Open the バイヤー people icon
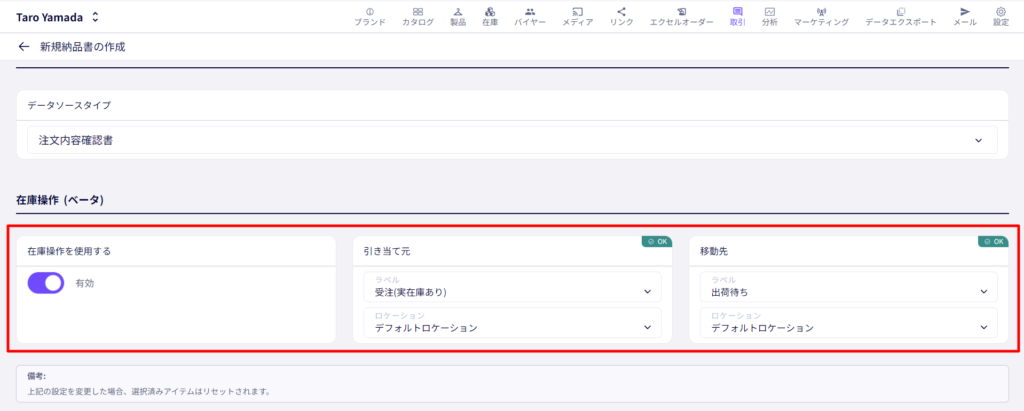Screen dimensions: 1024x411 pyautogui.click(x=530, y=12)
